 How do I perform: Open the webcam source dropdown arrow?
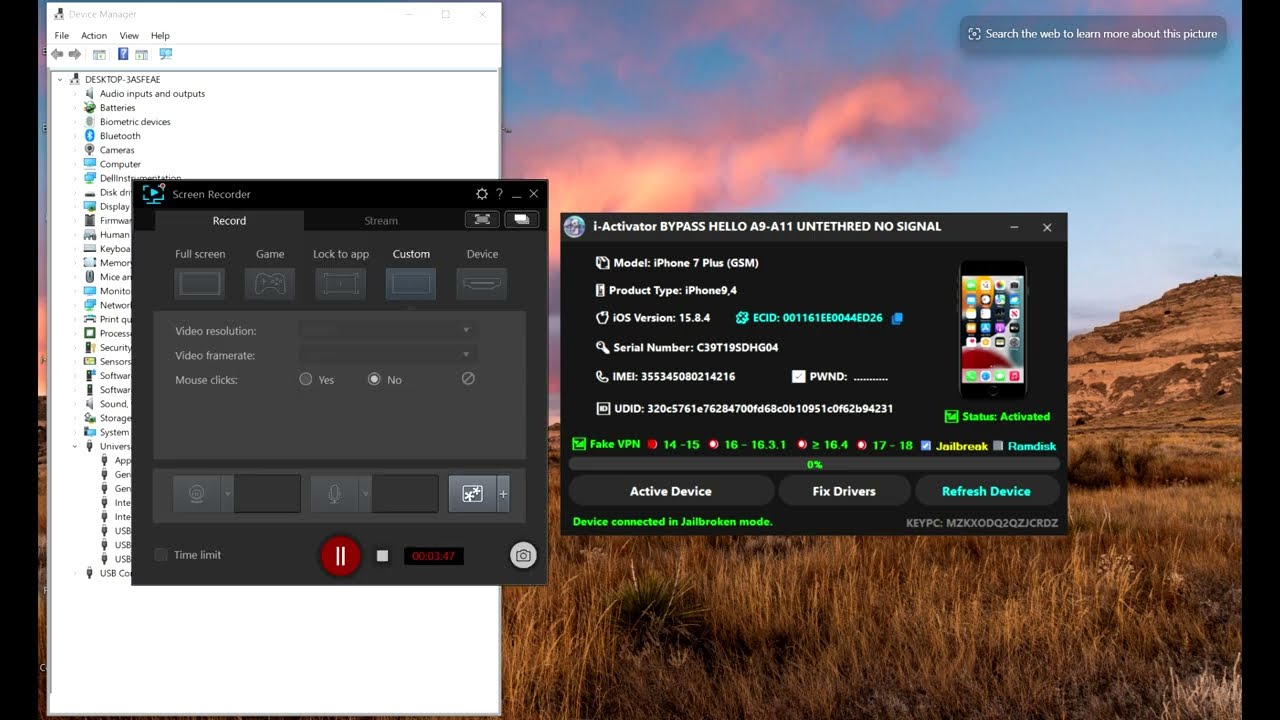click(227, 493)
